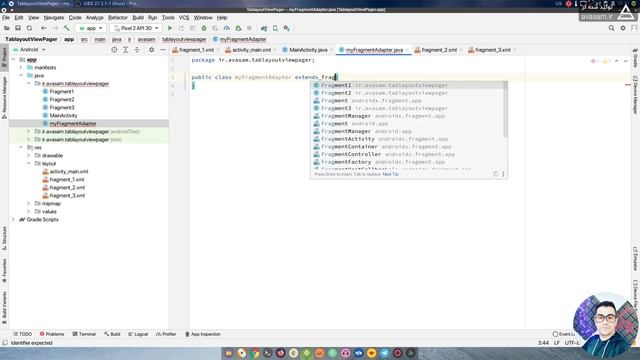Hide the Project panel with minus icon

pos(162,50)
